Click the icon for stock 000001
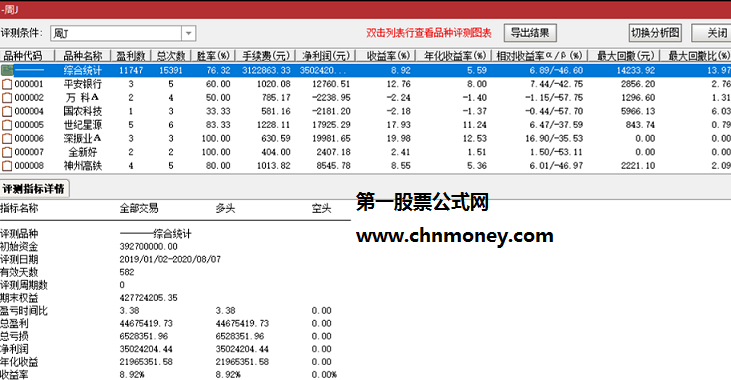Screen dimensions: 731x380 pyautogui.click(x=7, y=84)
